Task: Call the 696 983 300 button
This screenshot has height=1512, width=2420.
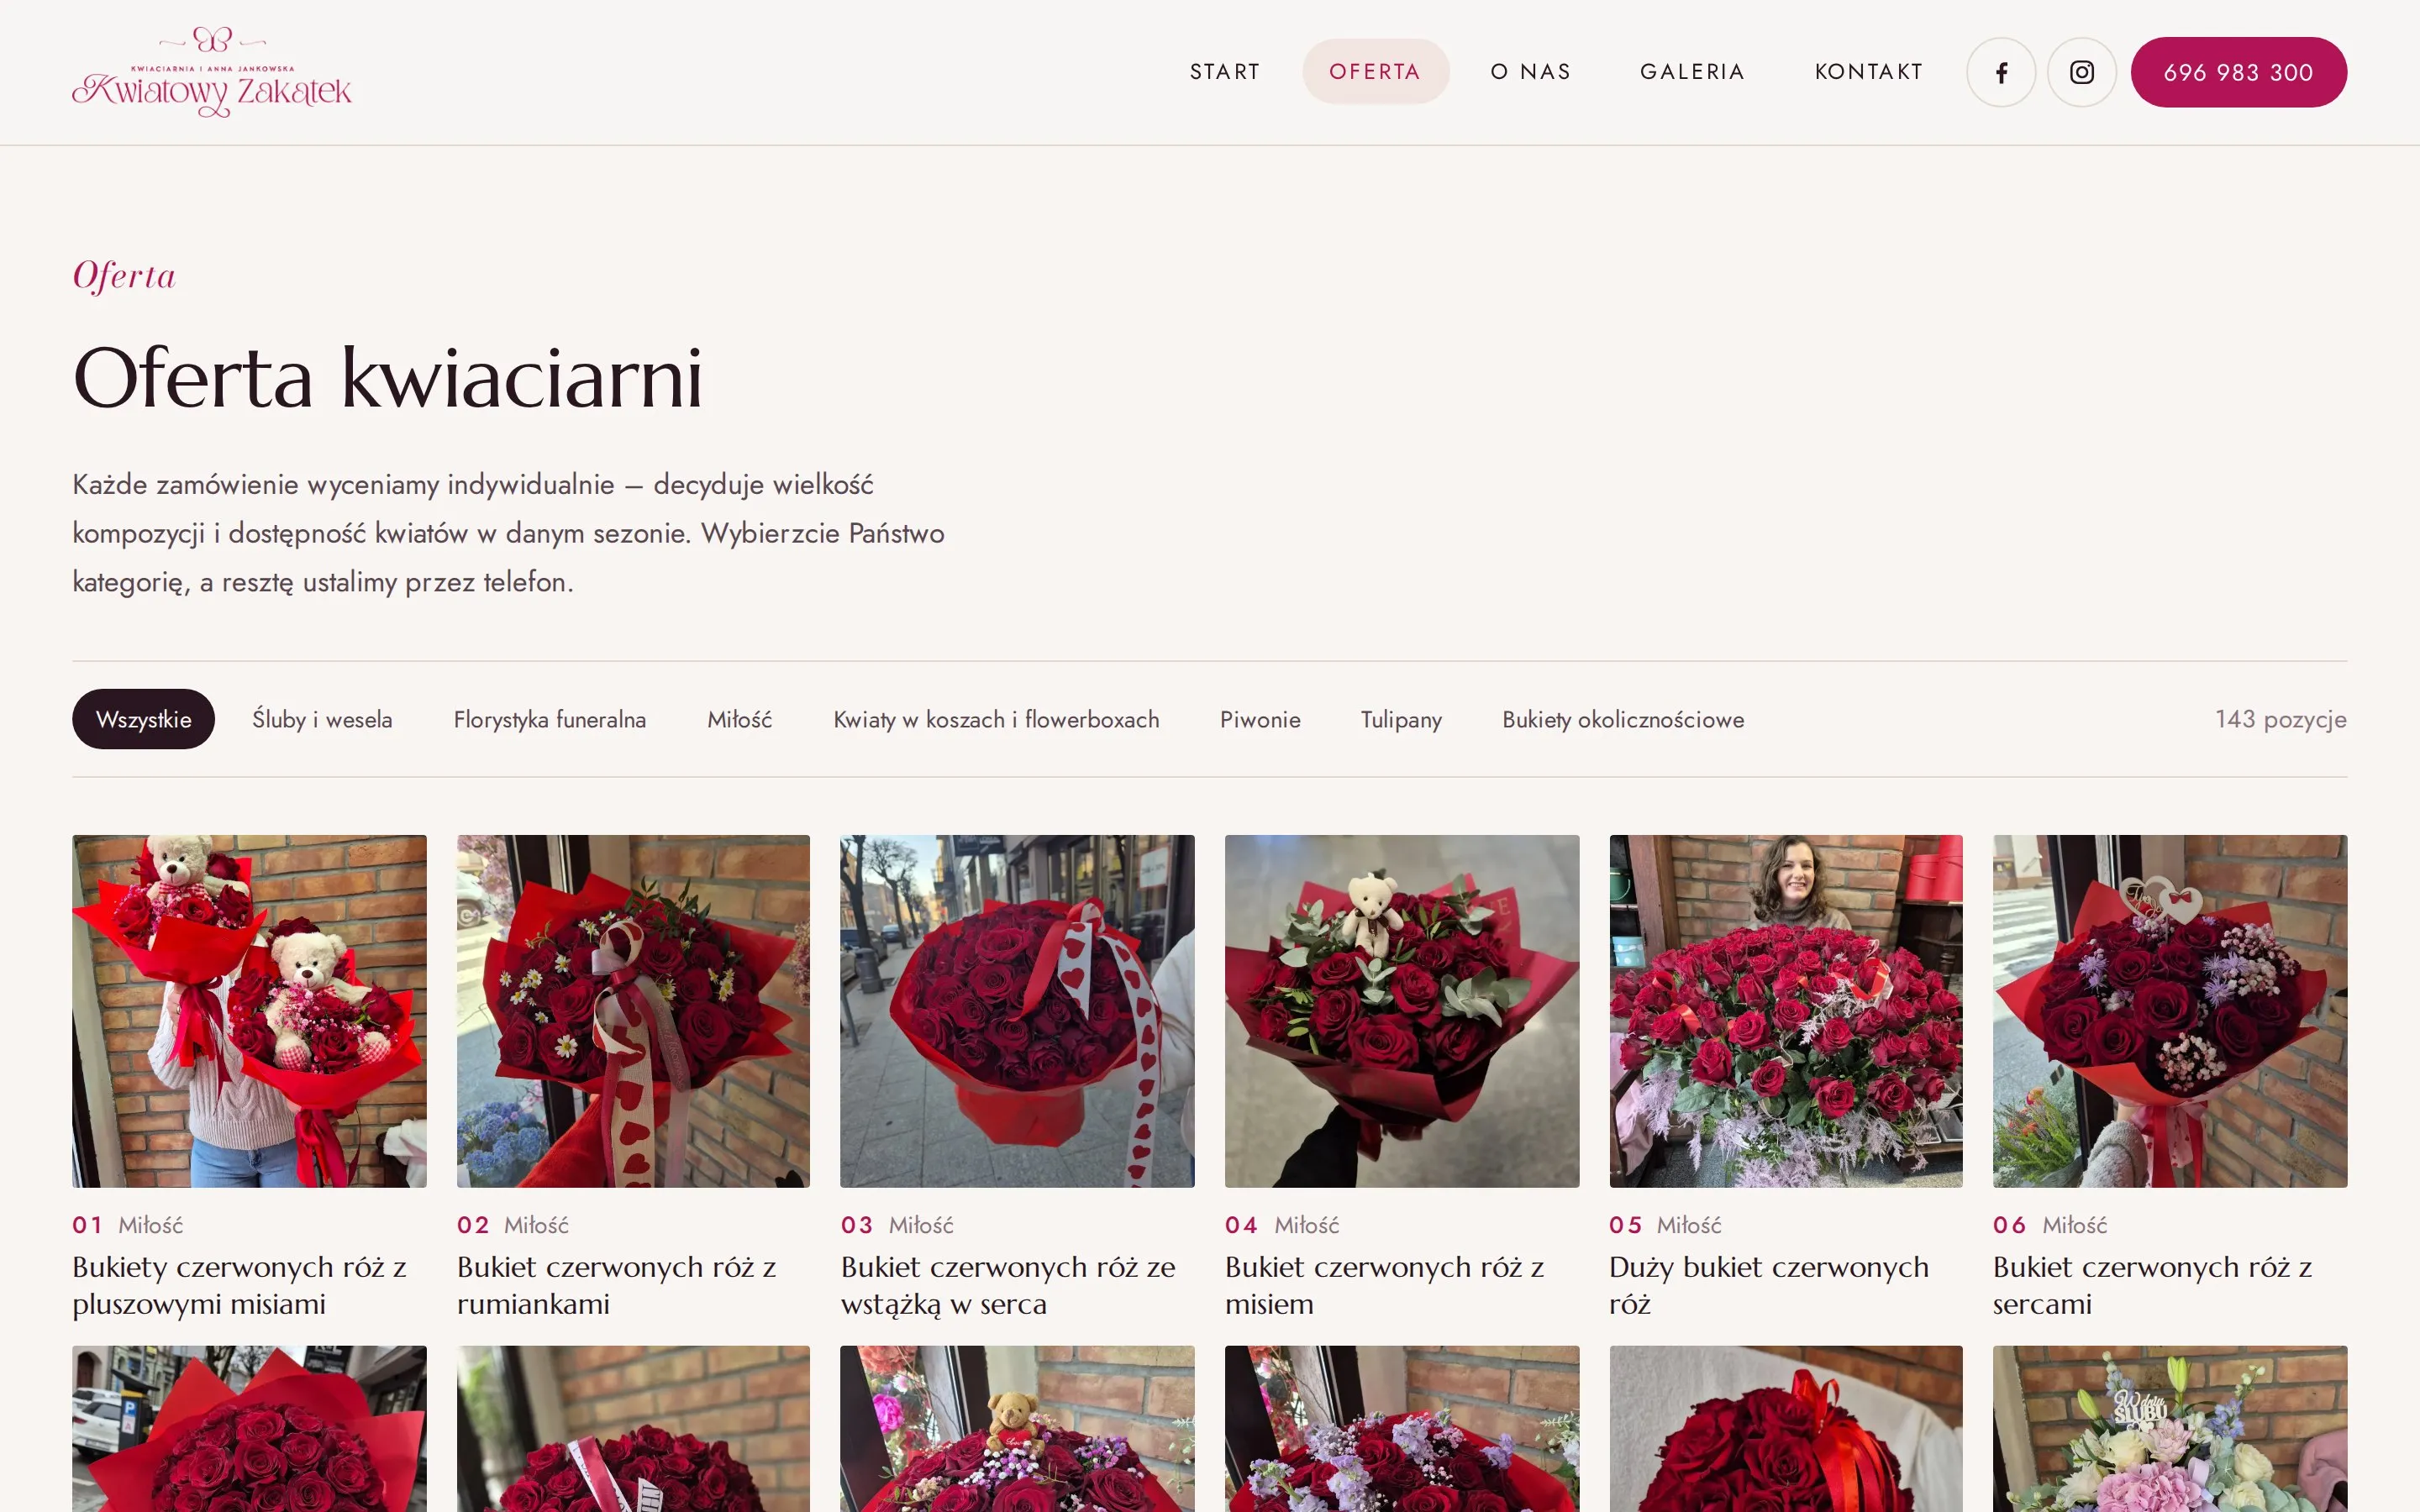Action: tap(2238, 72)
